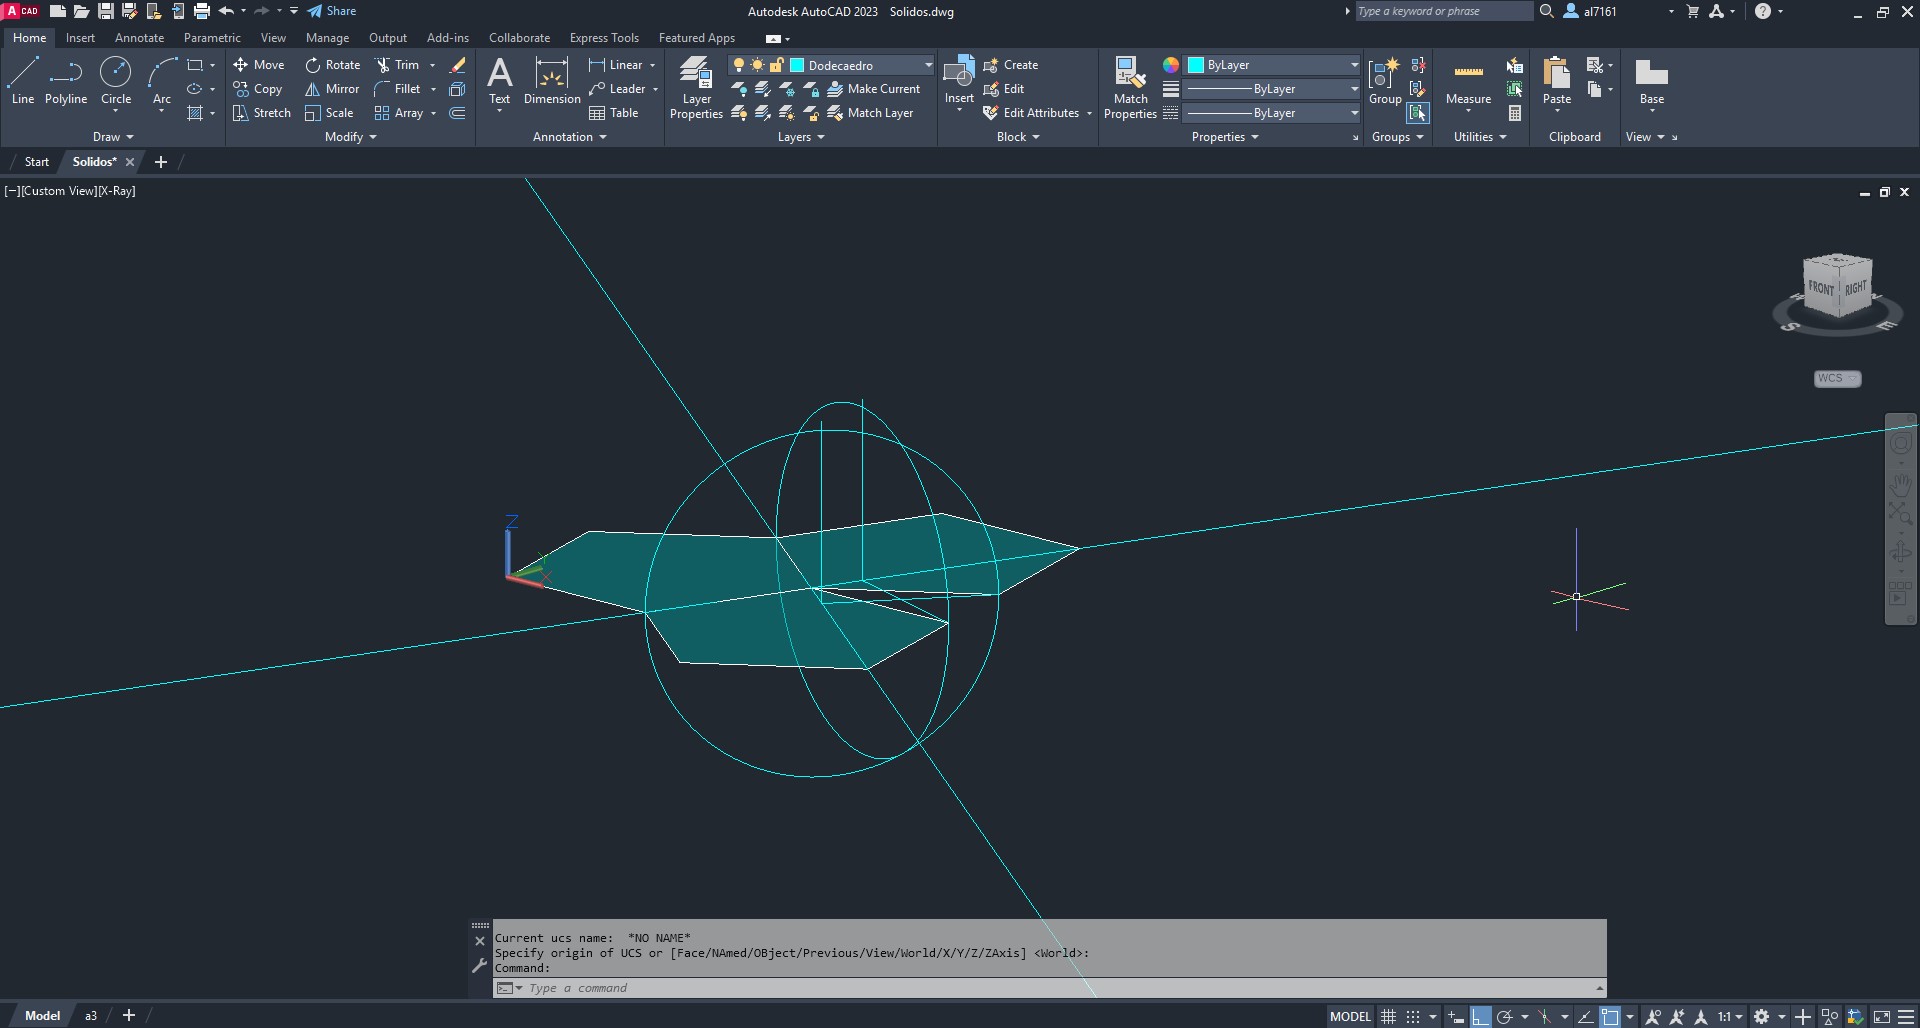Toggle object snap in status bar
The width and height of the screenshot is (1920, 1028).
click(1610, 1017)
